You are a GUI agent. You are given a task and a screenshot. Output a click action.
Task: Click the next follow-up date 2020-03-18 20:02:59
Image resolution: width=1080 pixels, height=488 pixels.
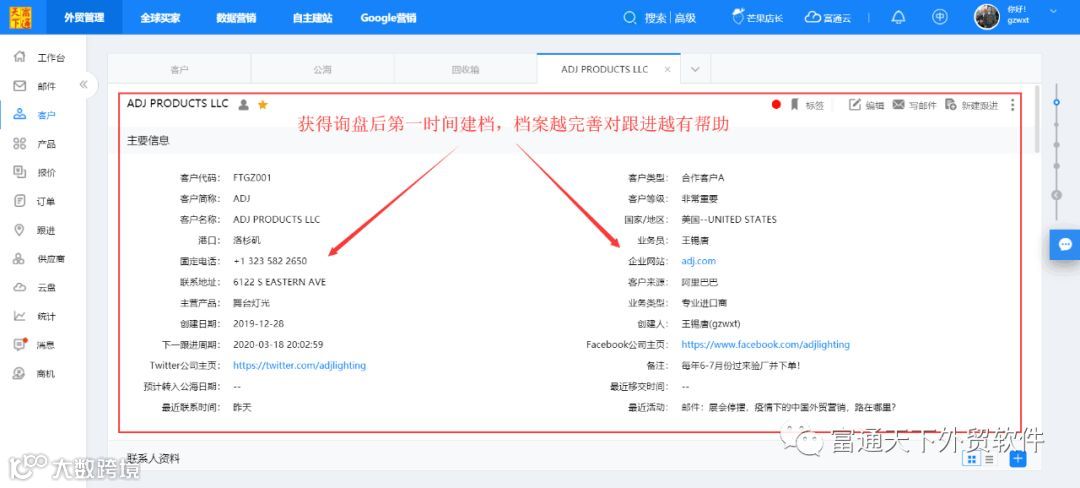click(278, 344)
